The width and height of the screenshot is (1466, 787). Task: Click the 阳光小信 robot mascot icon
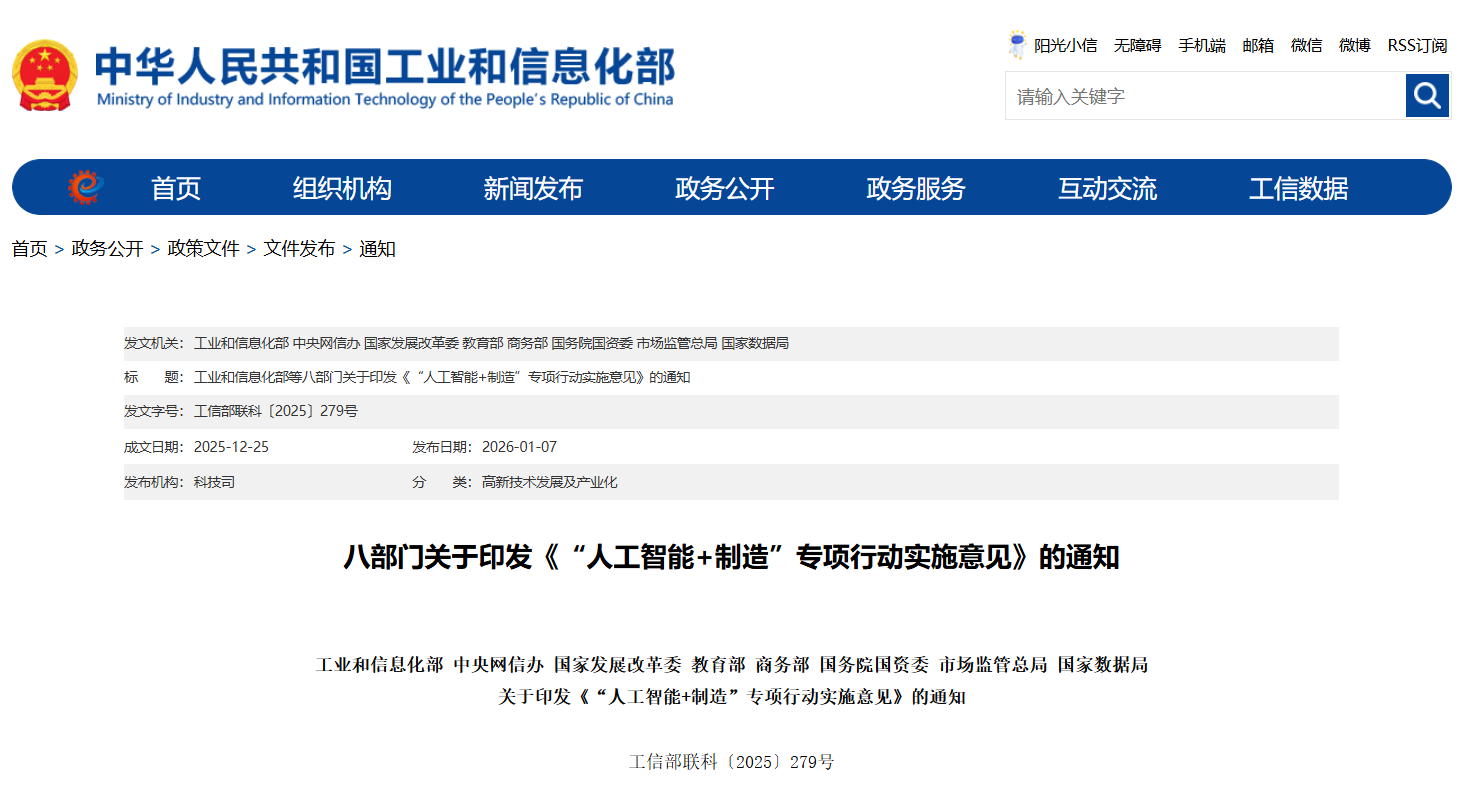1017,45
